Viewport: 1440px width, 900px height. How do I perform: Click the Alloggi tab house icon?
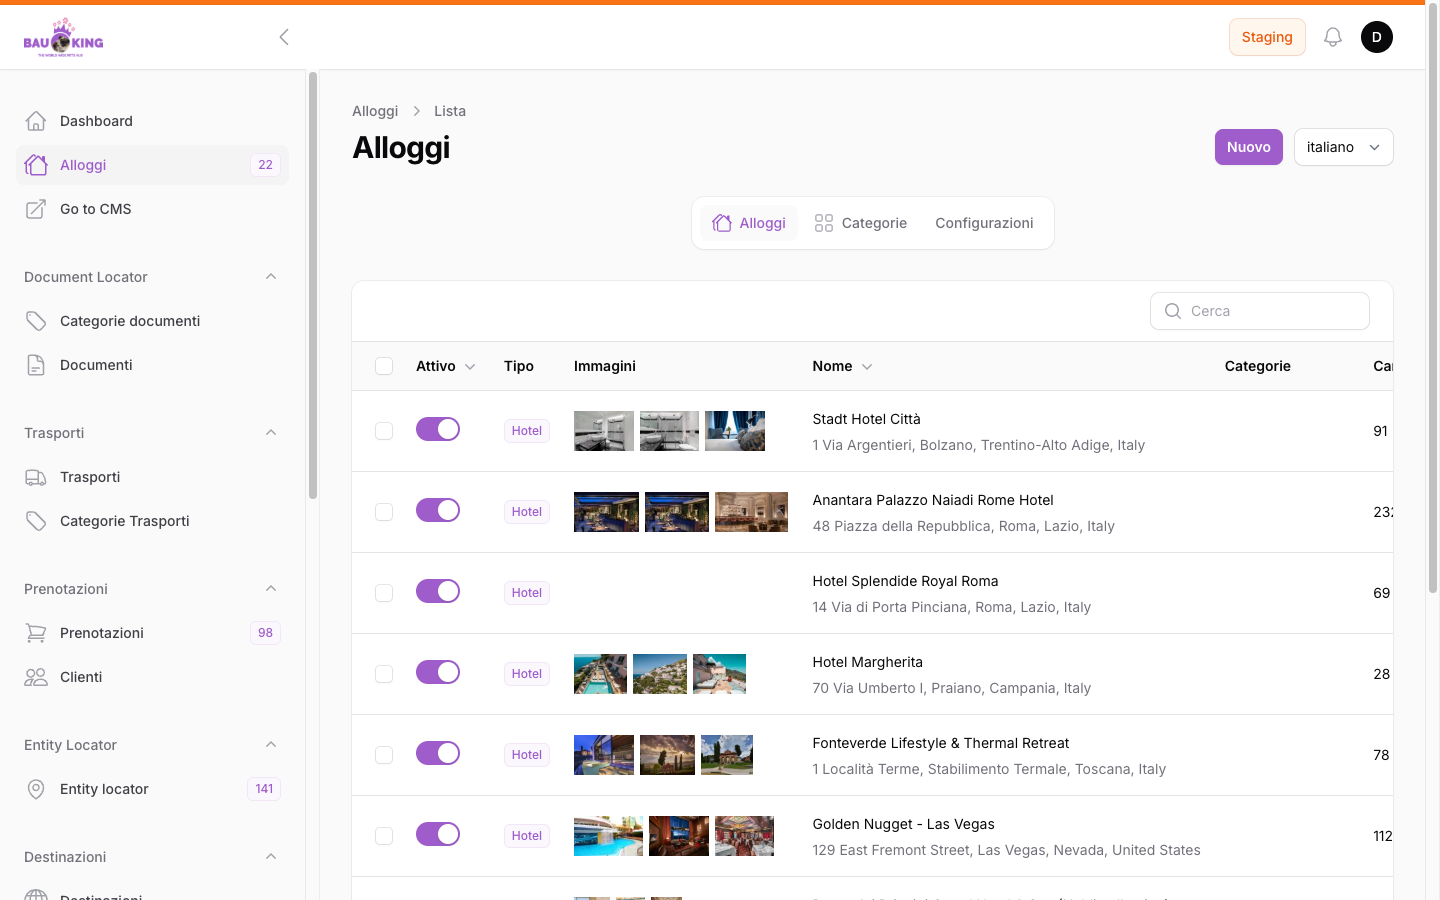pos(722,223)
